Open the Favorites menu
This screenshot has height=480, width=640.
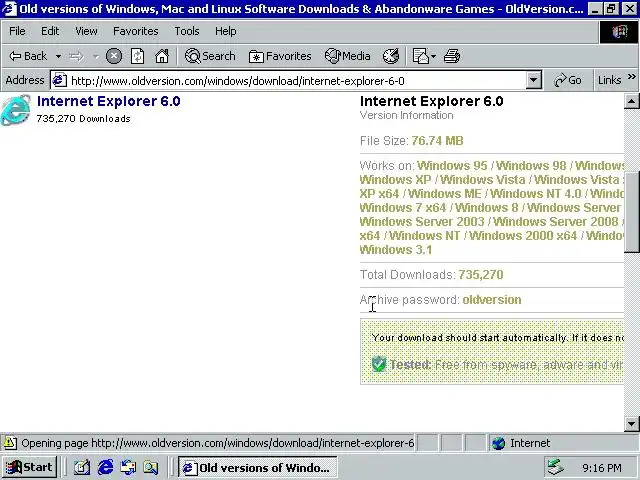pyautogui.click(x=136, y=31)
